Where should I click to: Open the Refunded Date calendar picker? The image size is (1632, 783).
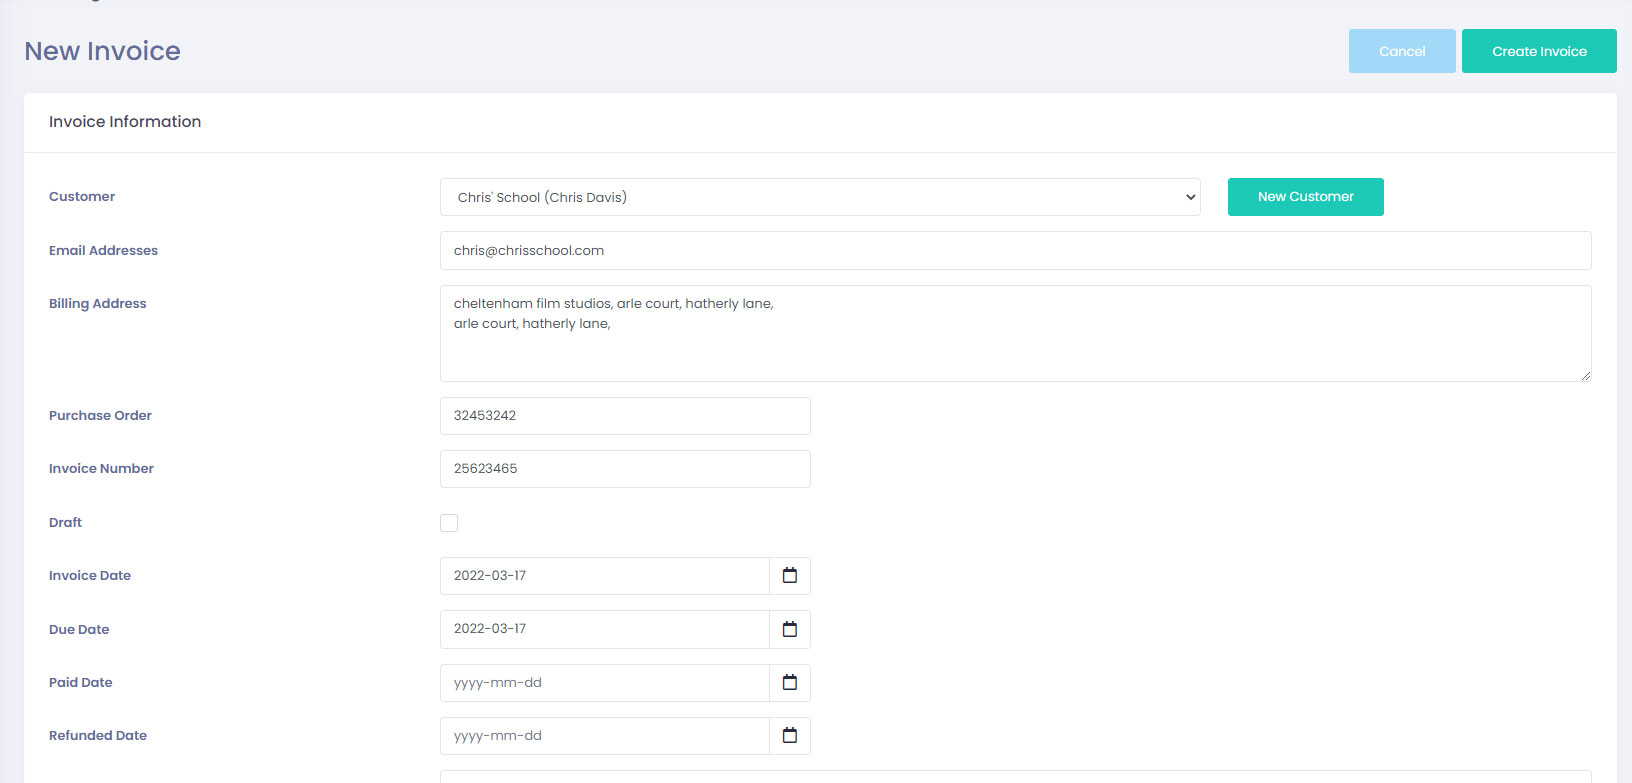[790, 736]
